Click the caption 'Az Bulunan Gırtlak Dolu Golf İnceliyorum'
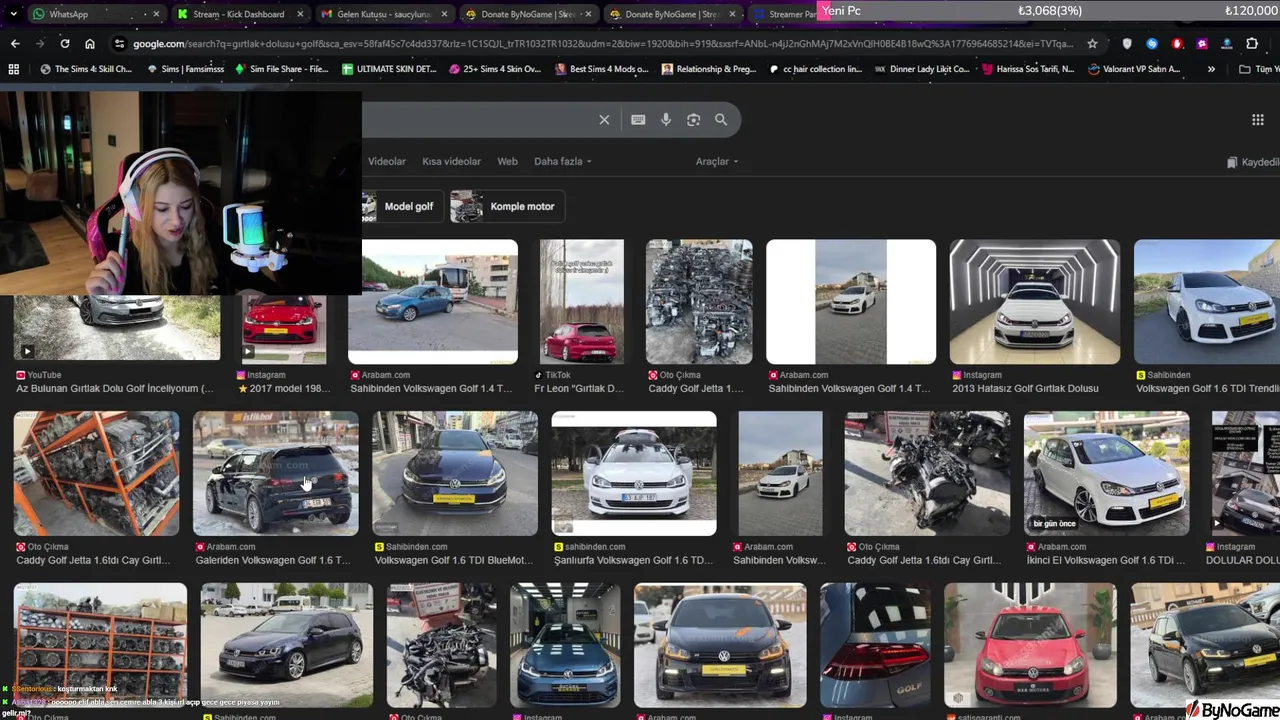The width and height of the screenshot is (1280, 720). coord(115,389)
